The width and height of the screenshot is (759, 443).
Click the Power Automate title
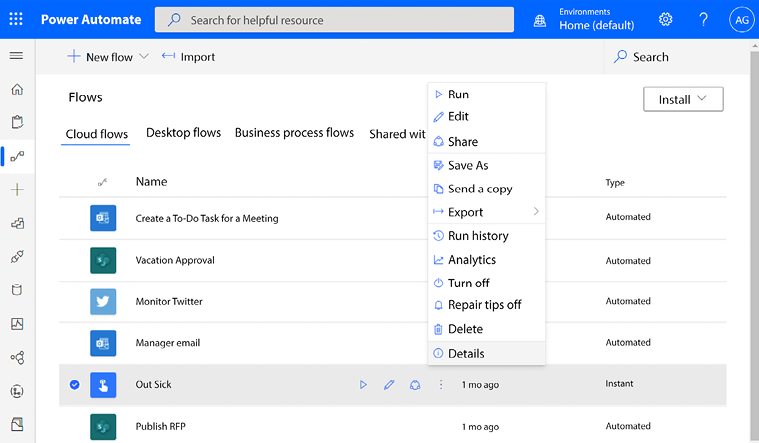(91, 19)
